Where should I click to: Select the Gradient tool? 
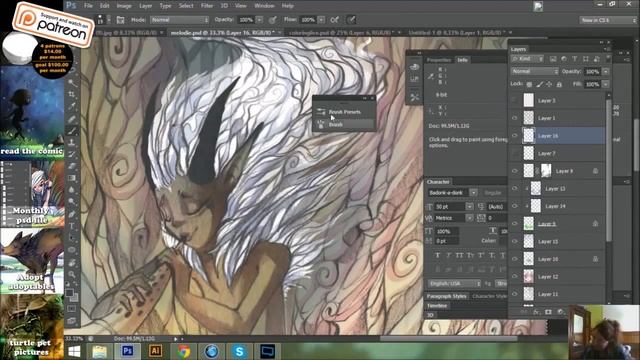coord(72,178)
